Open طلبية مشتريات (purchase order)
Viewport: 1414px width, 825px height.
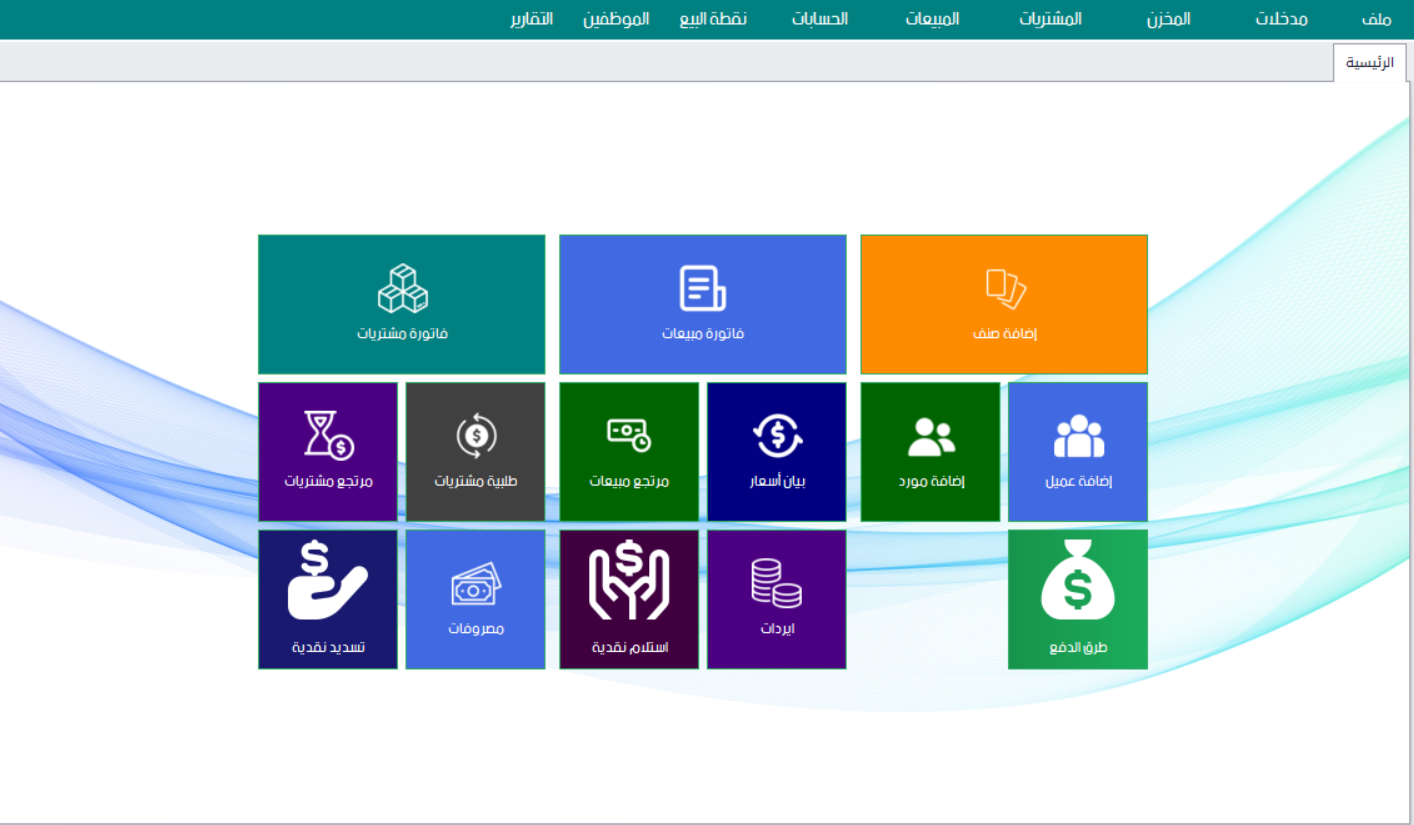475,451
